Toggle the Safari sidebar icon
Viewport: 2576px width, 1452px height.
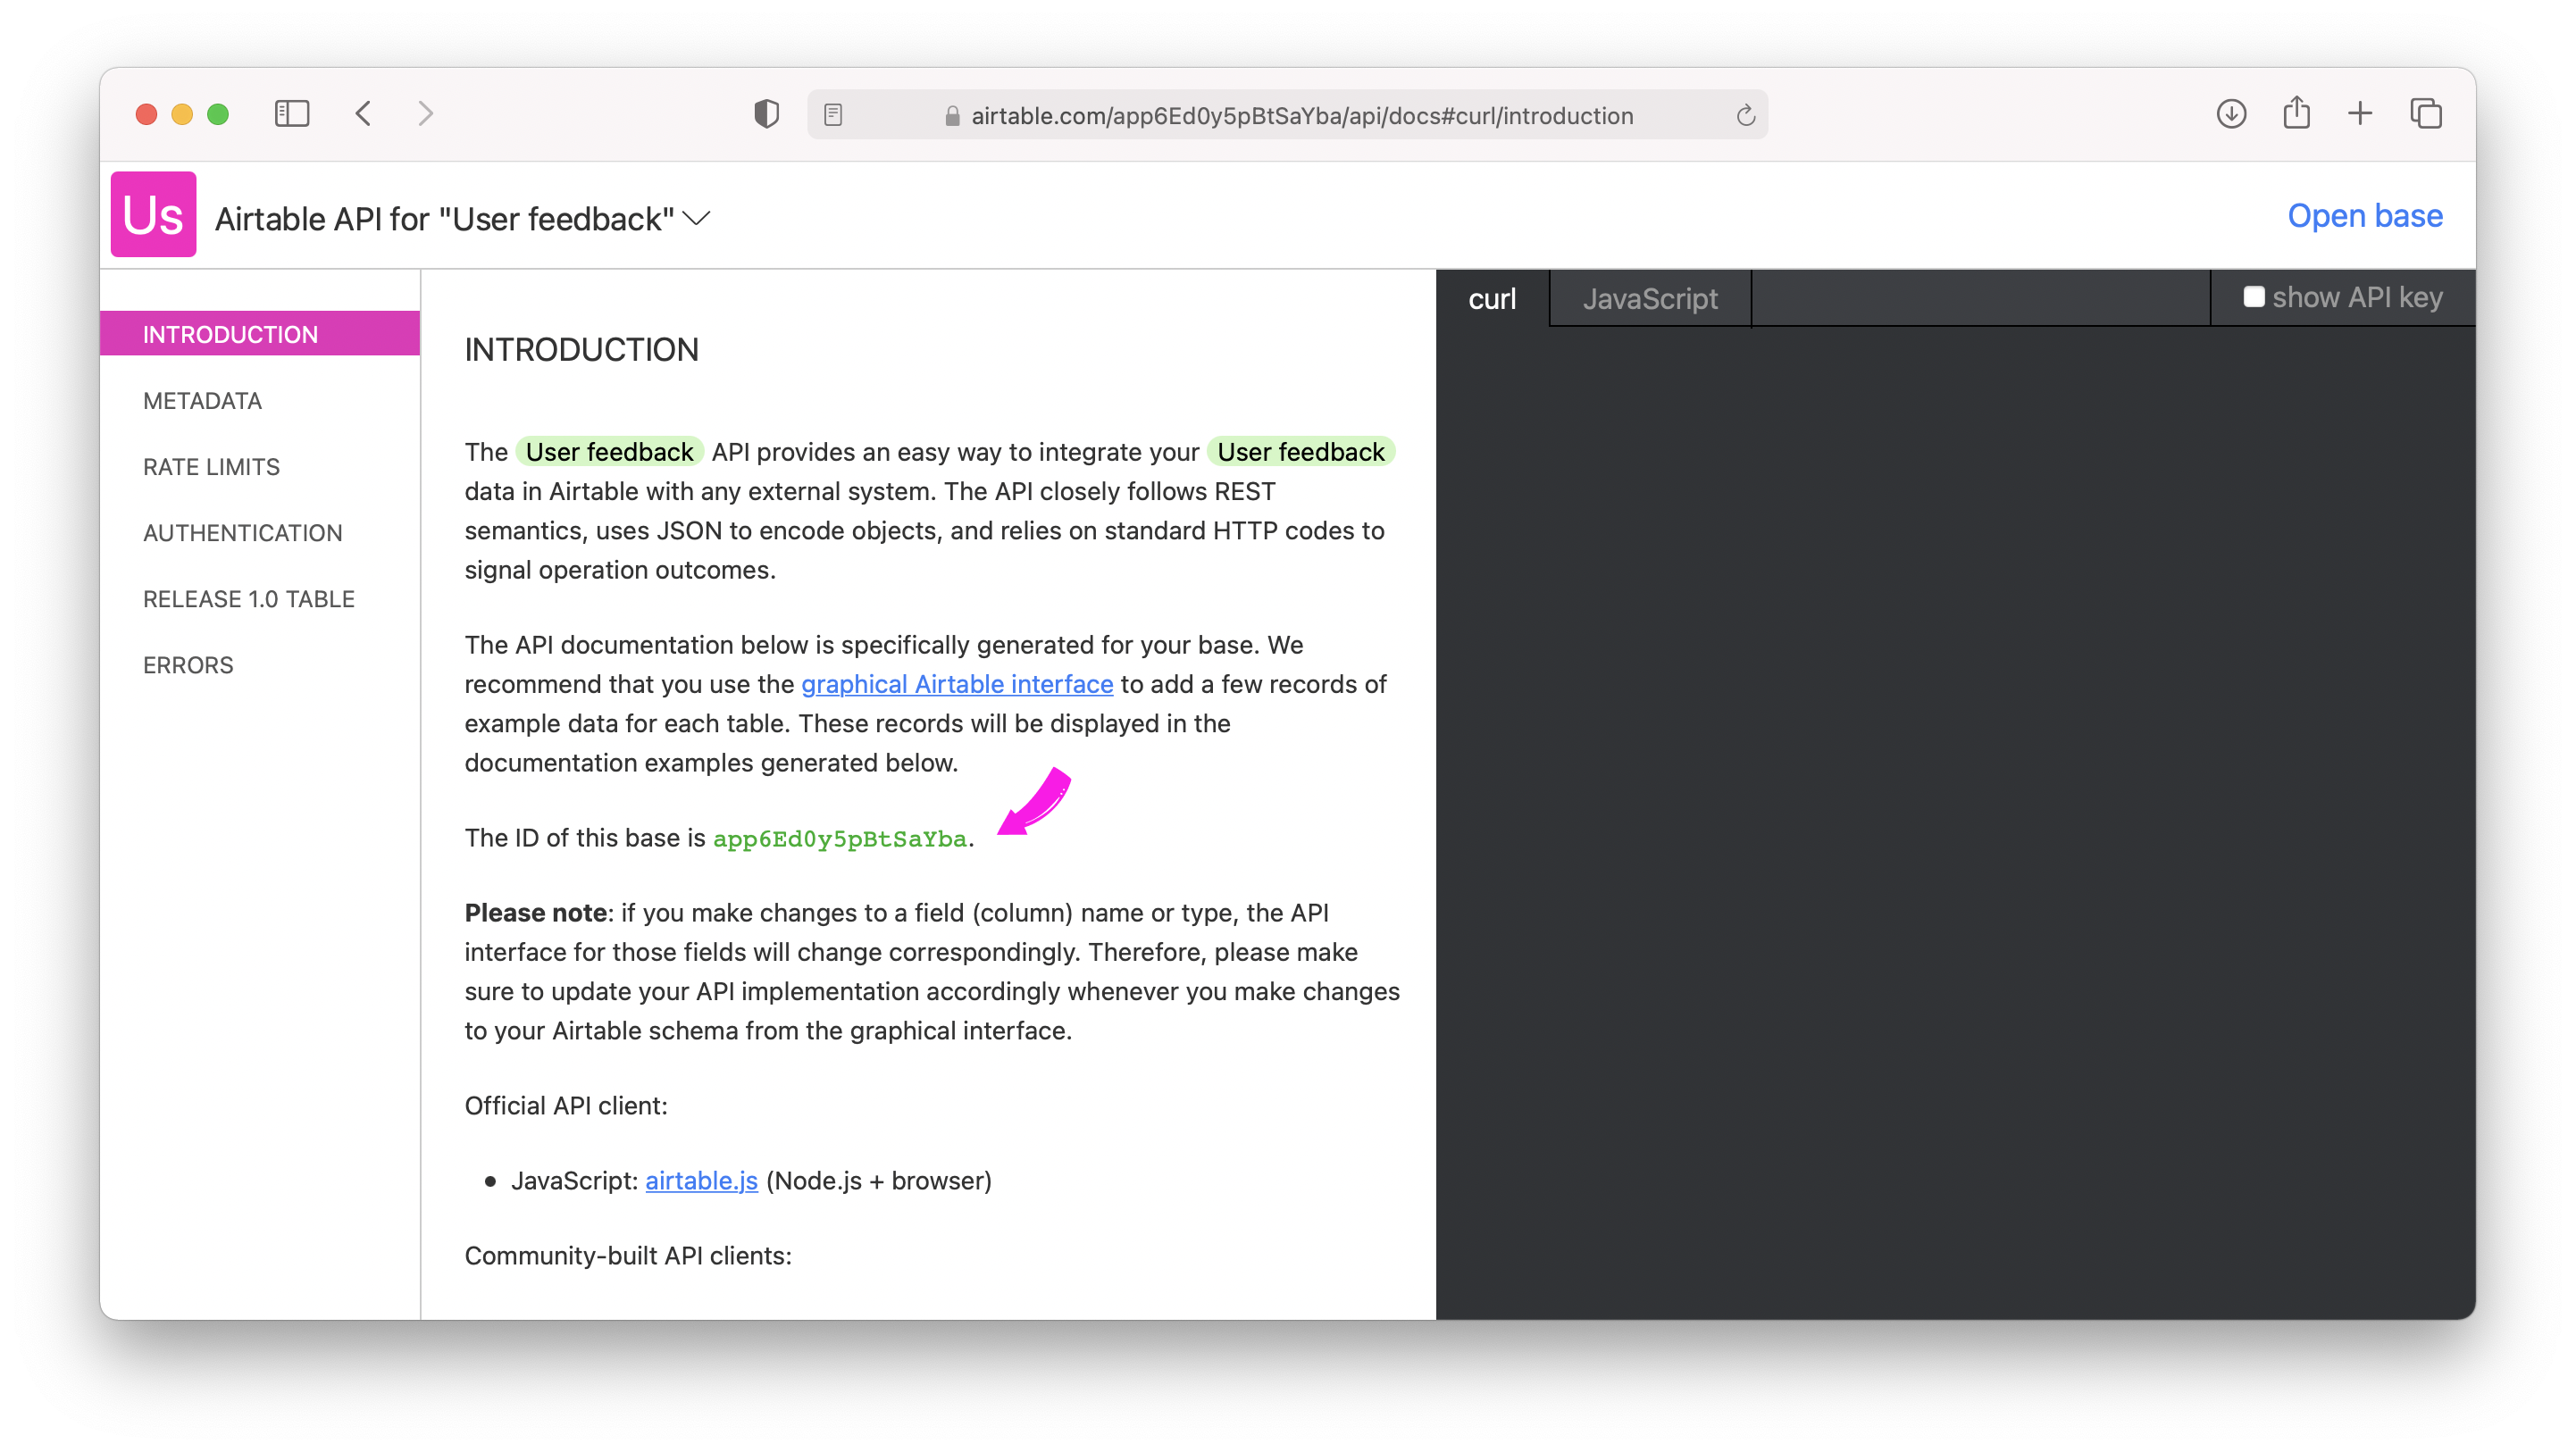[292, 114]
